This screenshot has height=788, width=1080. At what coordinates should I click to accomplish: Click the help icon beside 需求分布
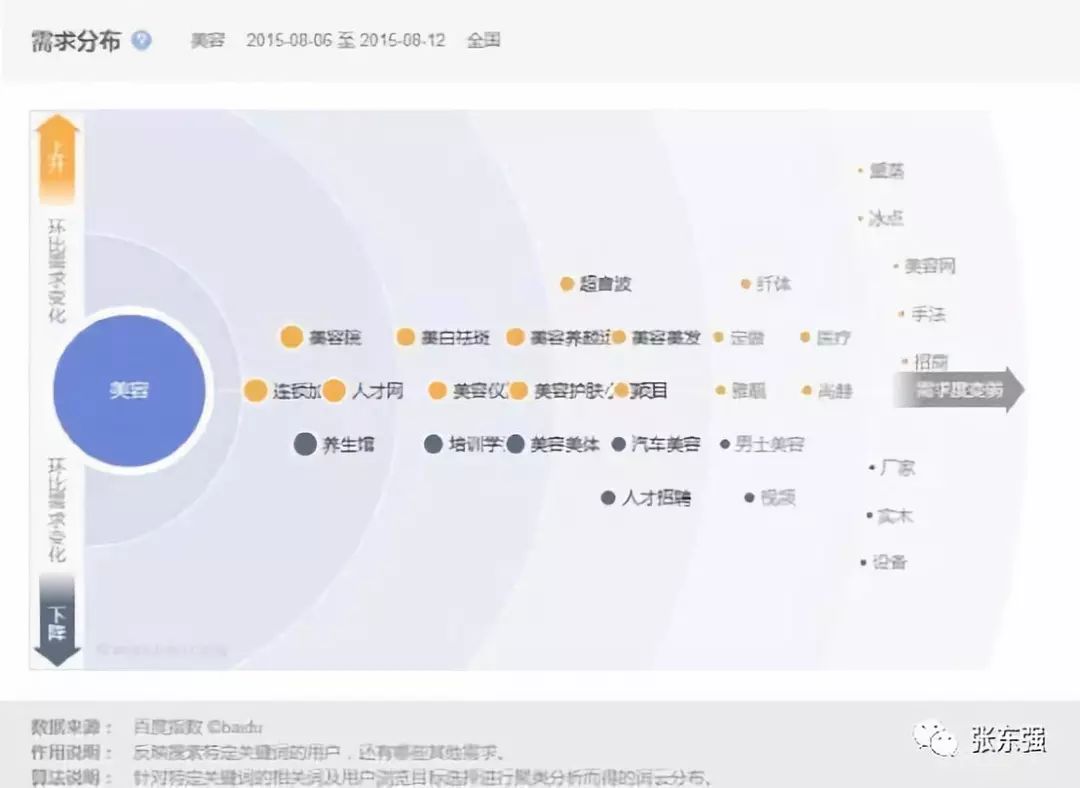click(x=141, y=40)
